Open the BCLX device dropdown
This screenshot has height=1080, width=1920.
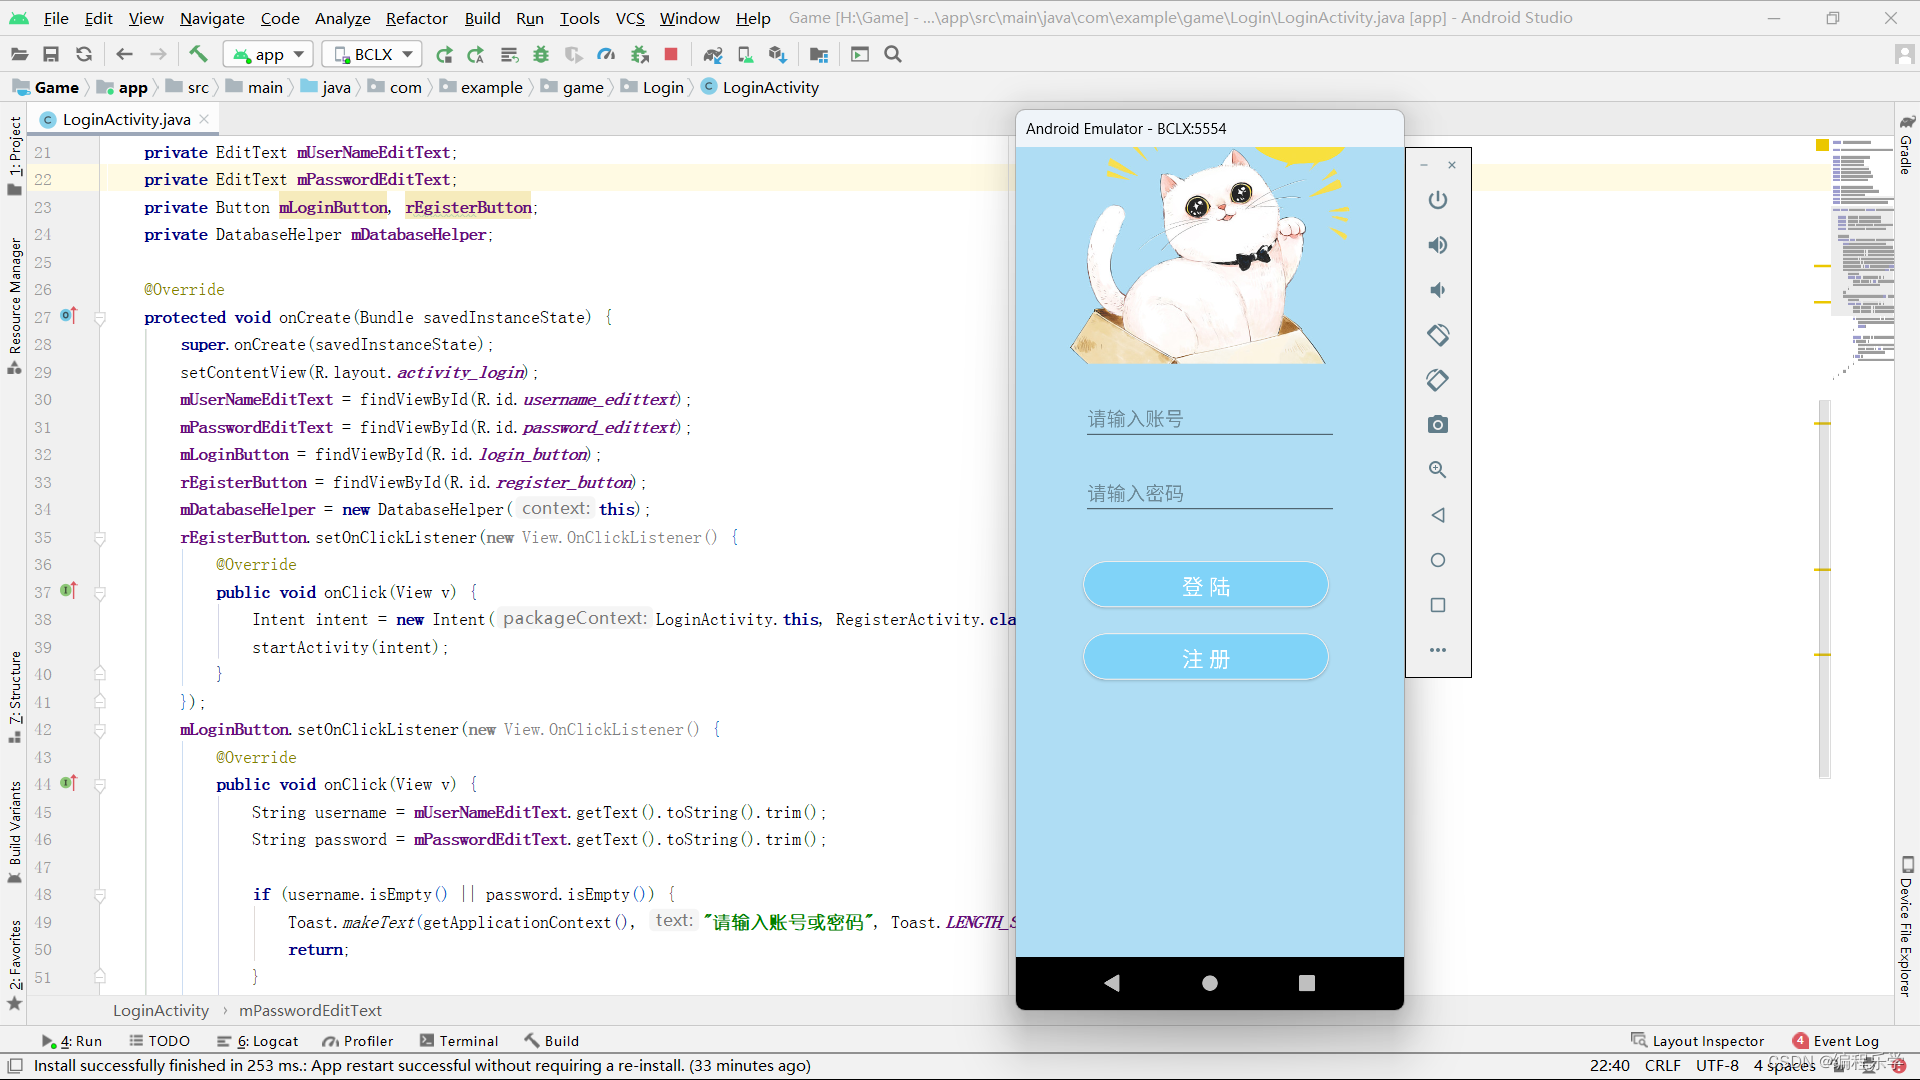tap(373, 54)
